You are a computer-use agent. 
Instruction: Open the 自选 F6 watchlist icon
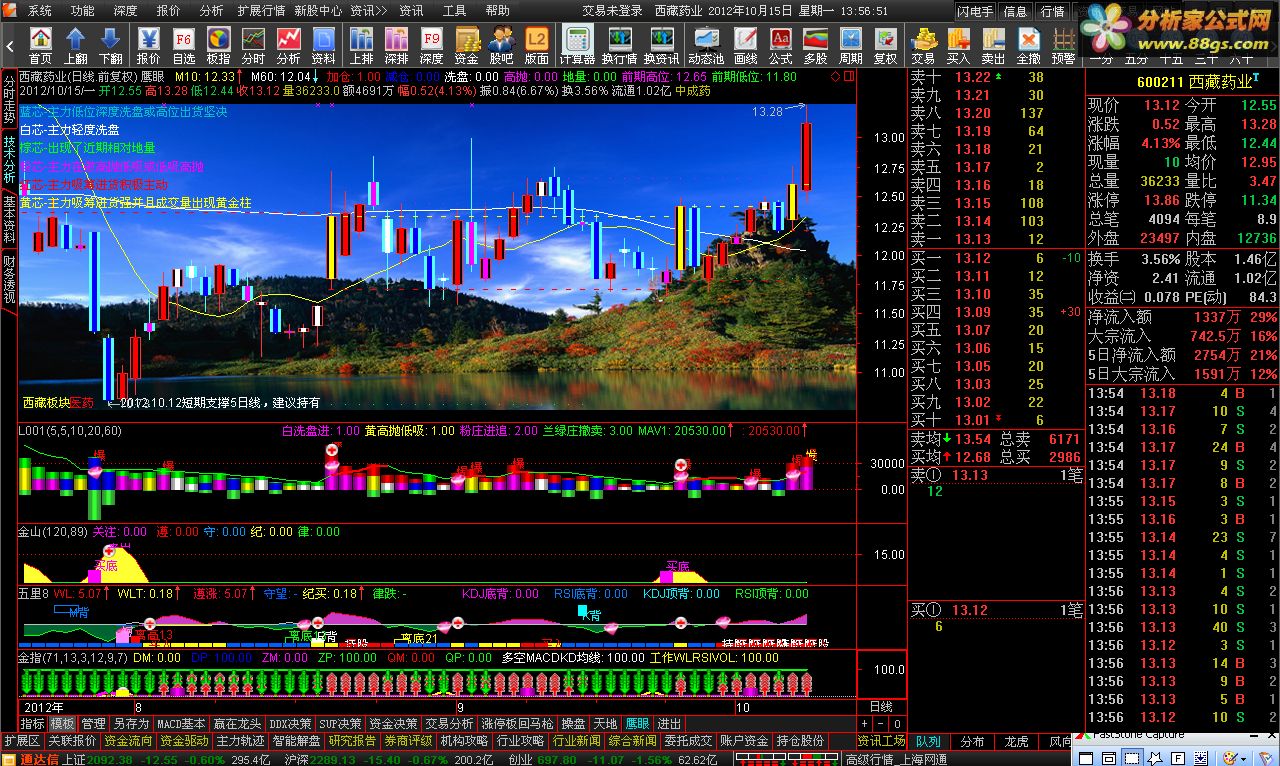pos(184,46)
